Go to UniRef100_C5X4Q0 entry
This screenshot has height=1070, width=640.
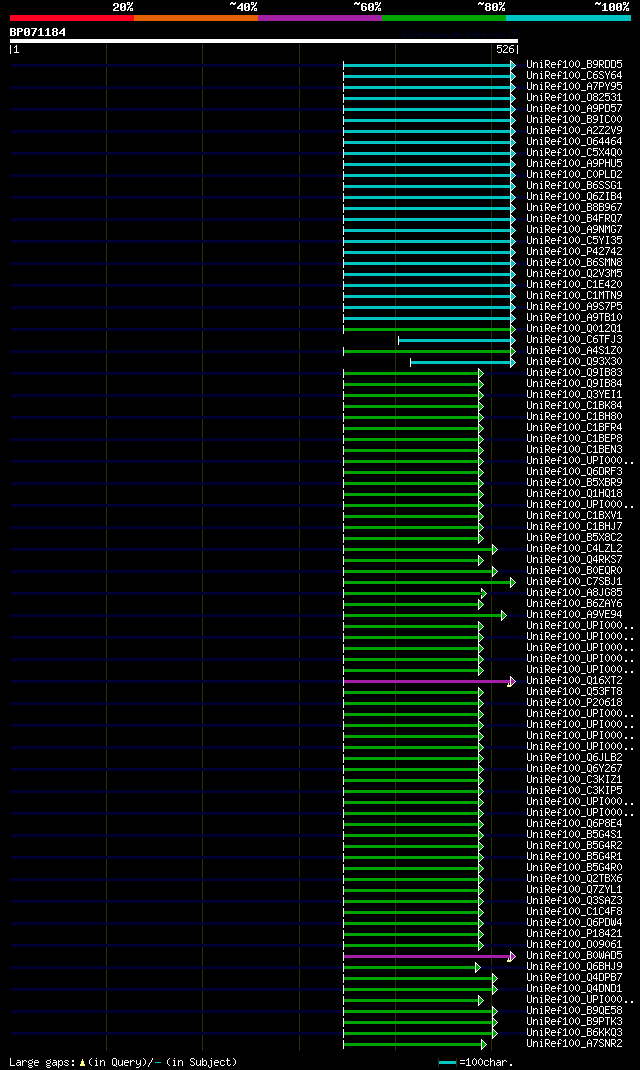574,153
